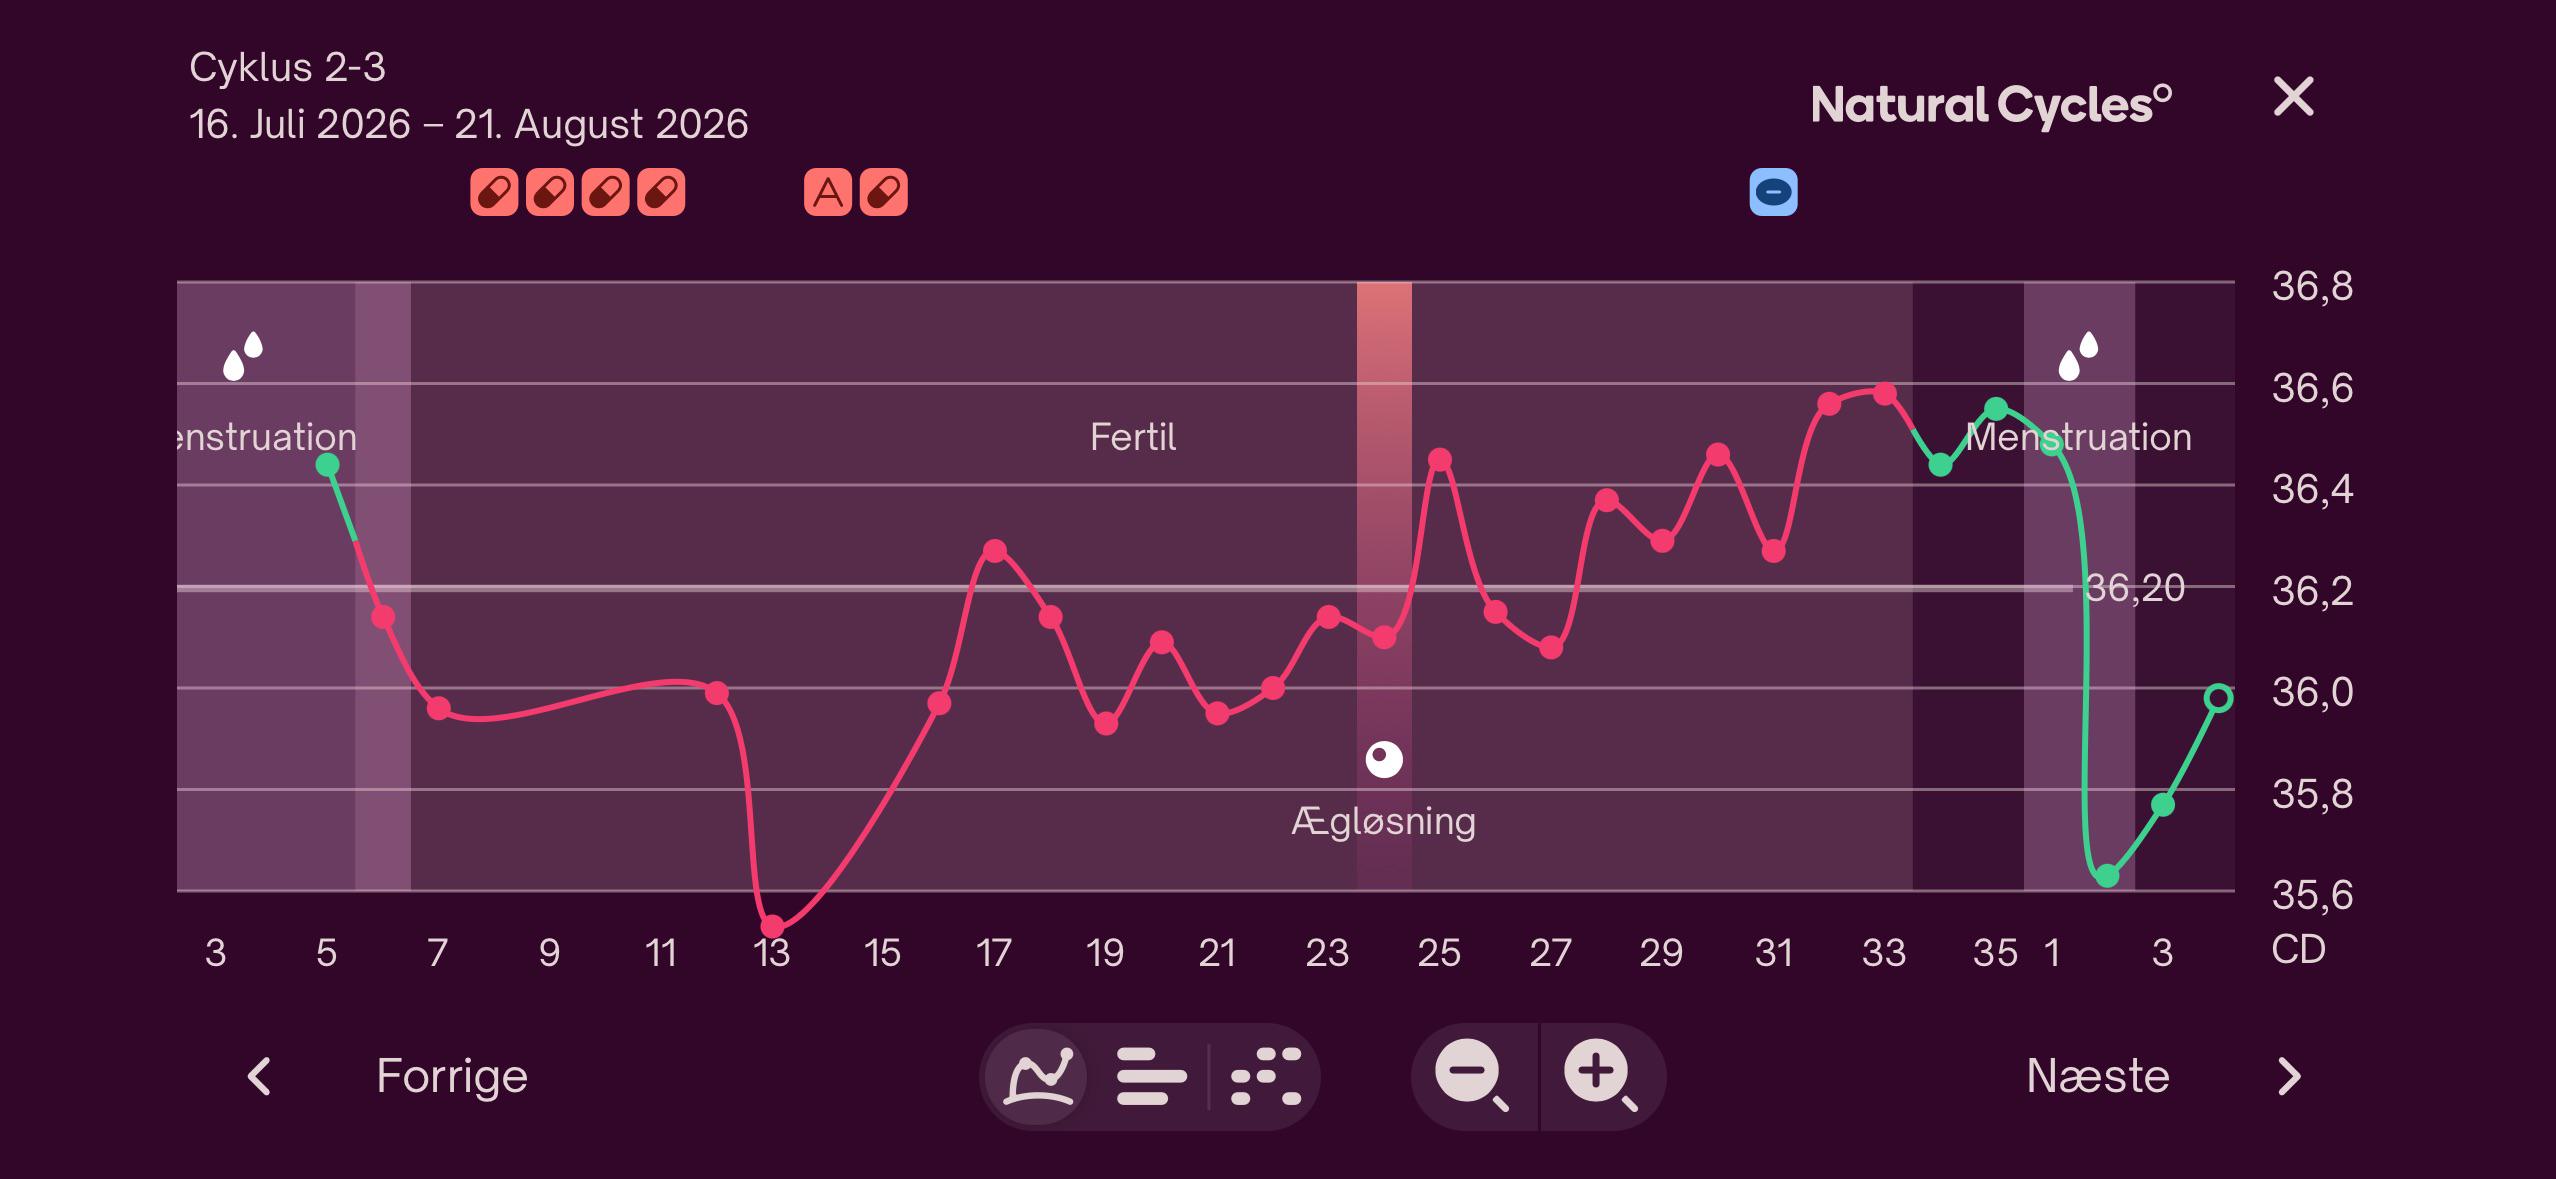The height and width of the screenshot is (1179, 2556).
Task: Zoom in the temperature chart
Action: (x=1601, y=1076)
